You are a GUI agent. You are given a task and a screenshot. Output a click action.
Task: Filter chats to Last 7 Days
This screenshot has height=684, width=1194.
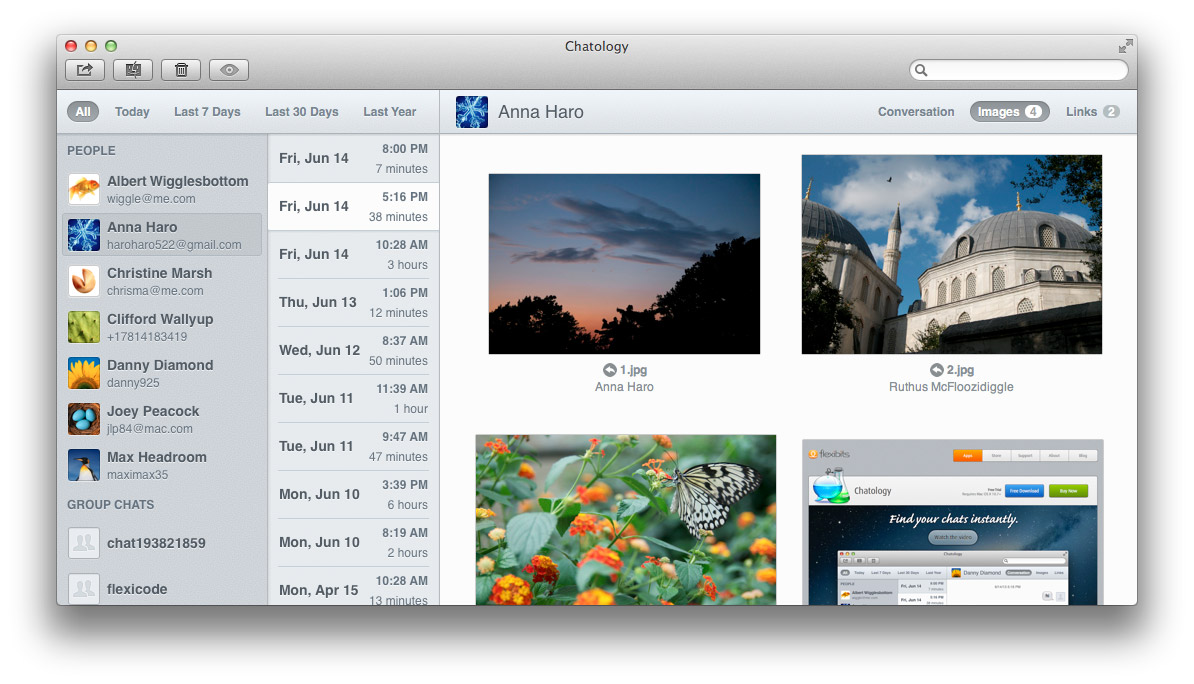point(207,112)
